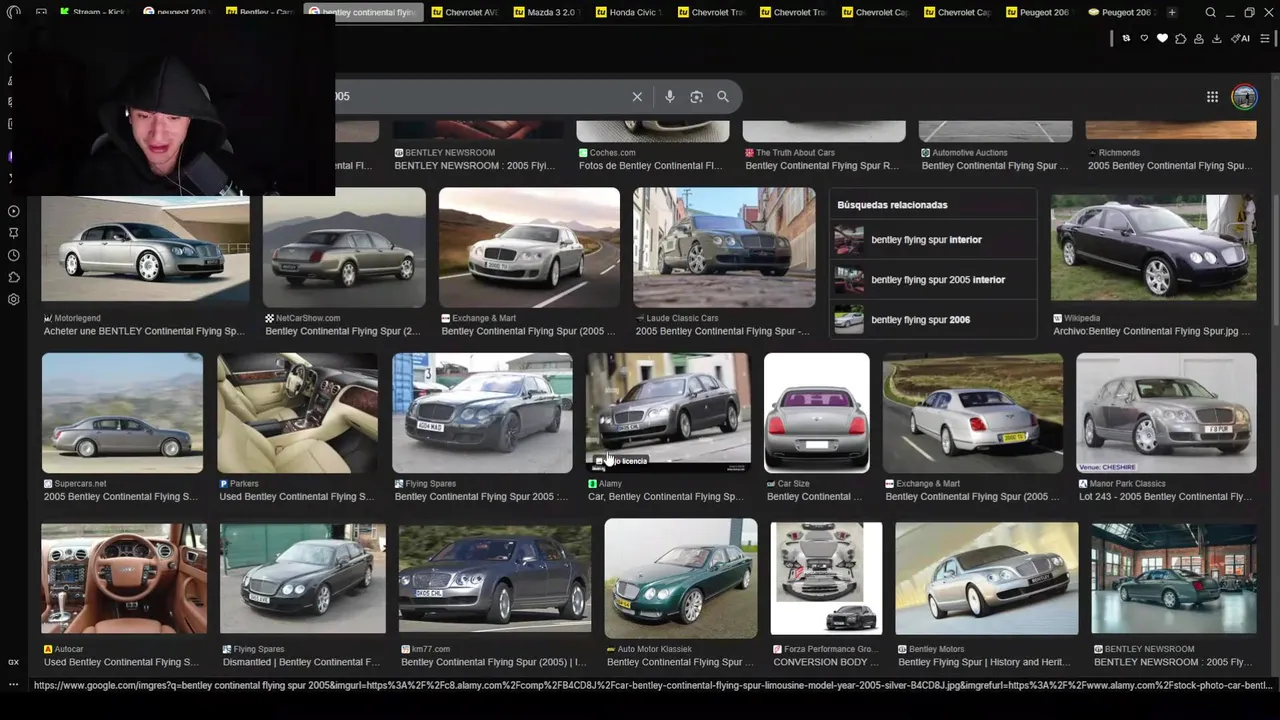The width and height of the screenshot is (1280, 720).
Task: Open Settings gear icon in sidebar
Action: coord(14,299)
